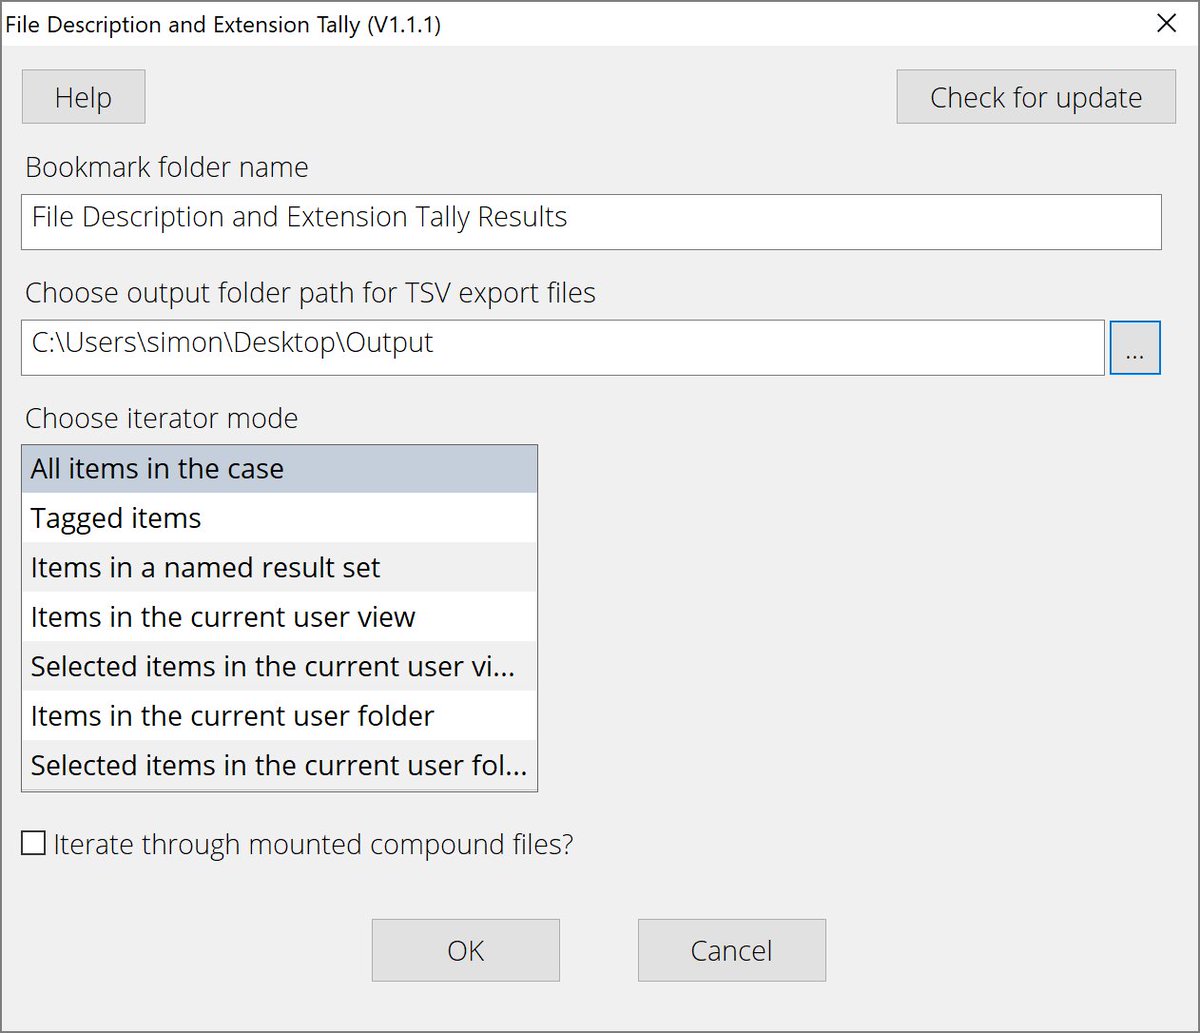The image size is (1200, 1033).
Task: Cancel the tally configuration dialog
Action: pos(731,949)
